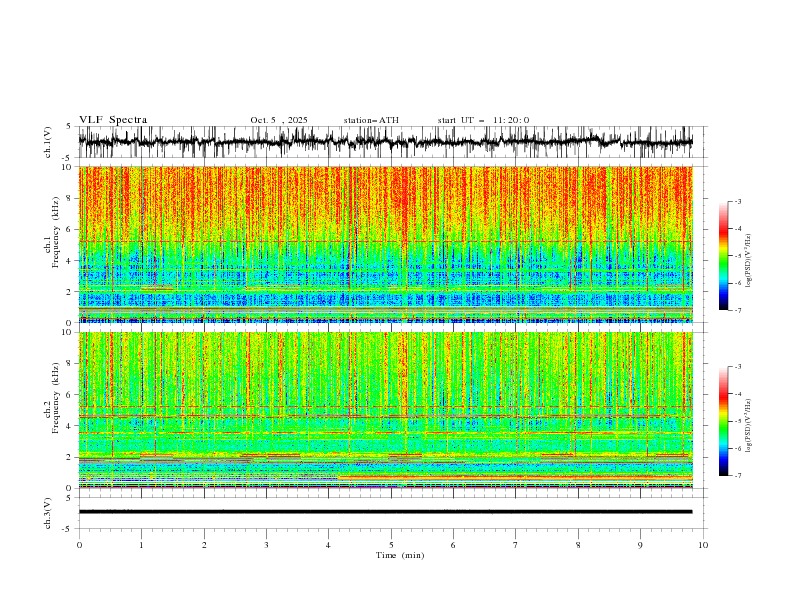
Task: Click tick "0" on the Time axis
Action: click(79, 545)
